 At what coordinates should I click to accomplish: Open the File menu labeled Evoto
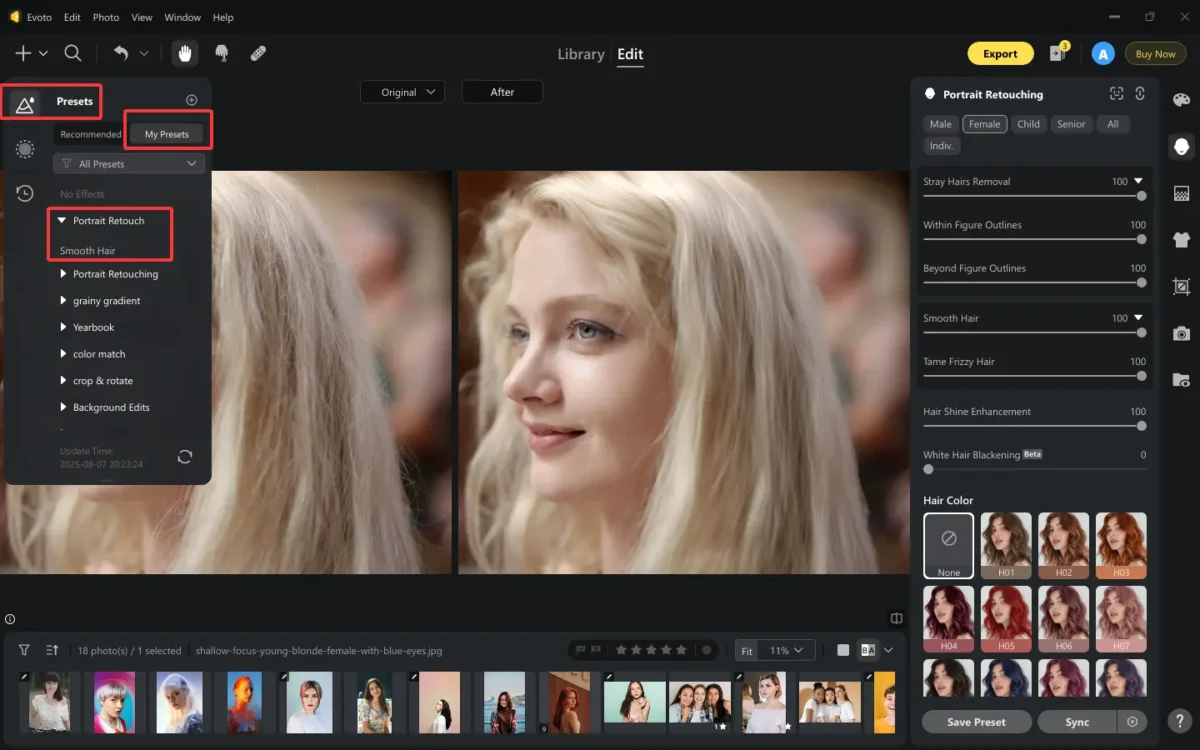[41, 17]
